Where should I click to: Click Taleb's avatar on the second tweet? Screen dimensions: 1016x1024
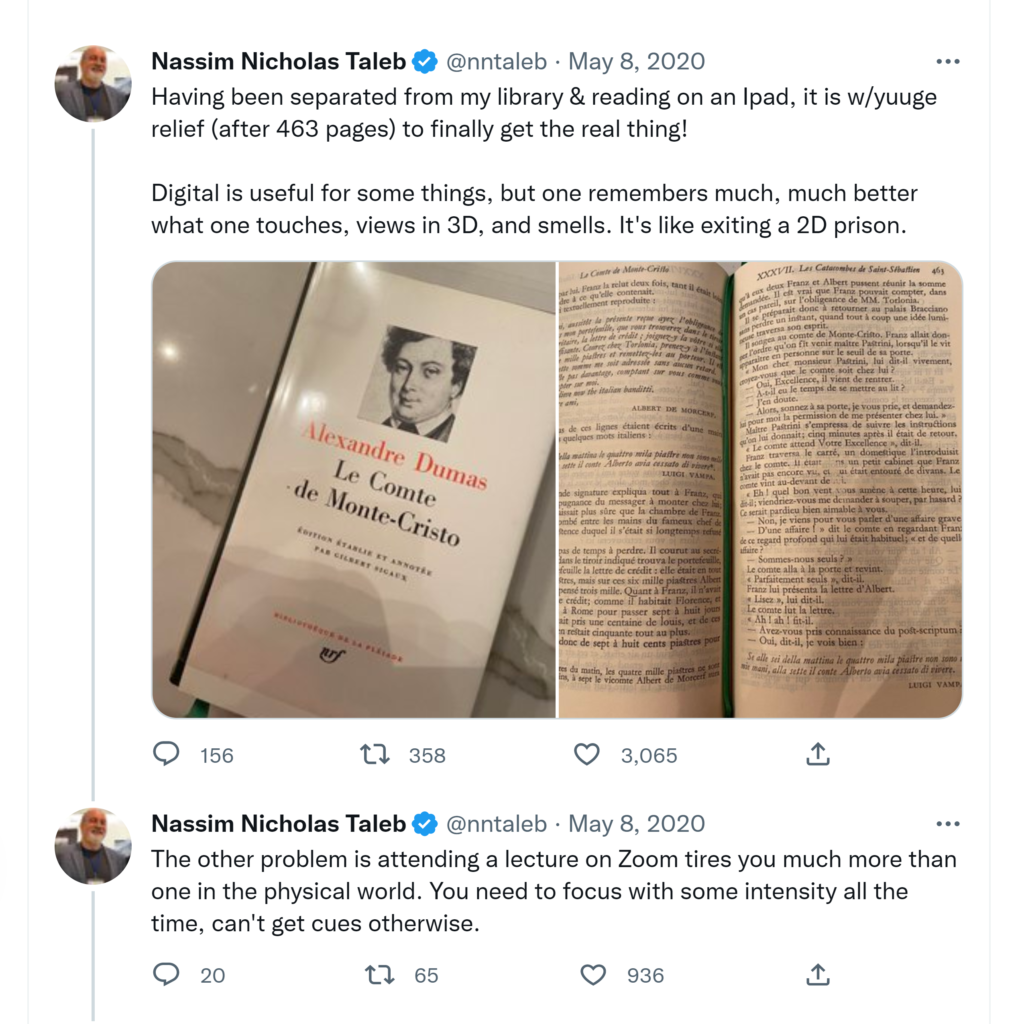[93, 846]
